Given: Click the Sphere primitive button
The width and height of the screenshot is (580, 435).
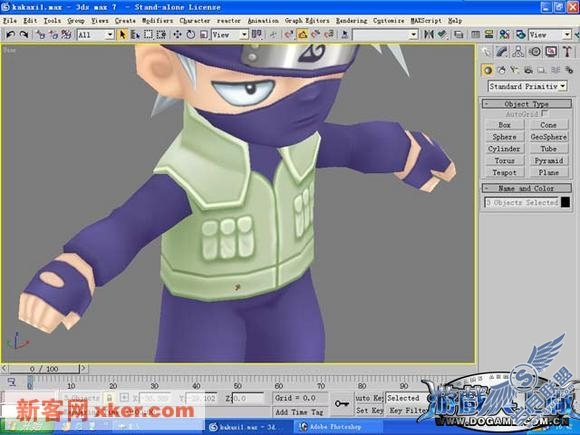Looking at the screenshot, I should (x=504, y=137).
